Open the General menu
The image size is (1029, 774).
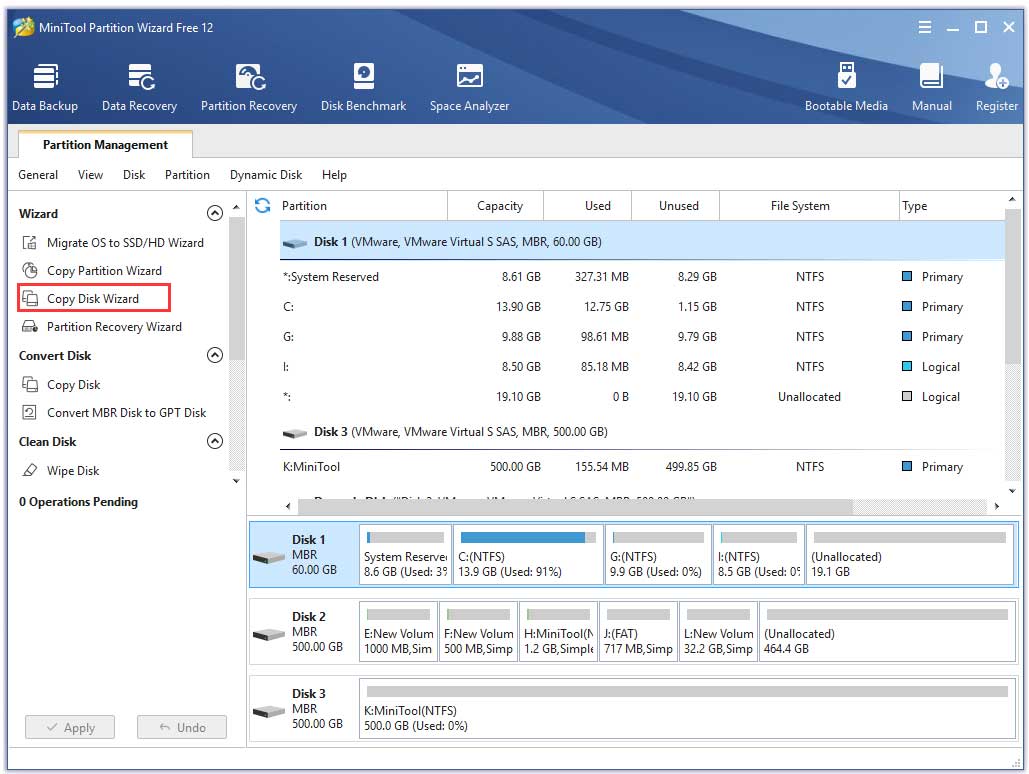tap(38, 175)
